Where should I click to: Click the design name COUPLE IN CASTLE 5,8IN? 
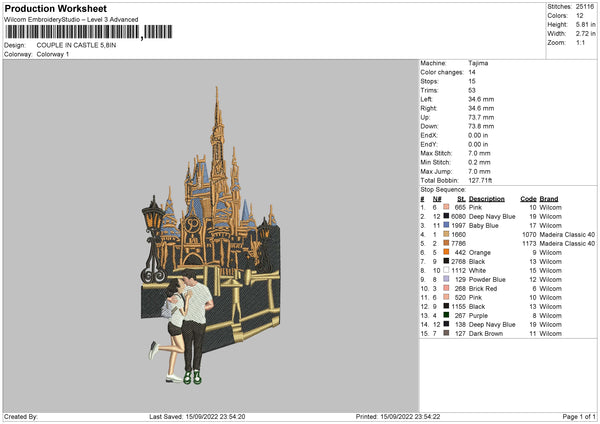[x=80, y=45]
